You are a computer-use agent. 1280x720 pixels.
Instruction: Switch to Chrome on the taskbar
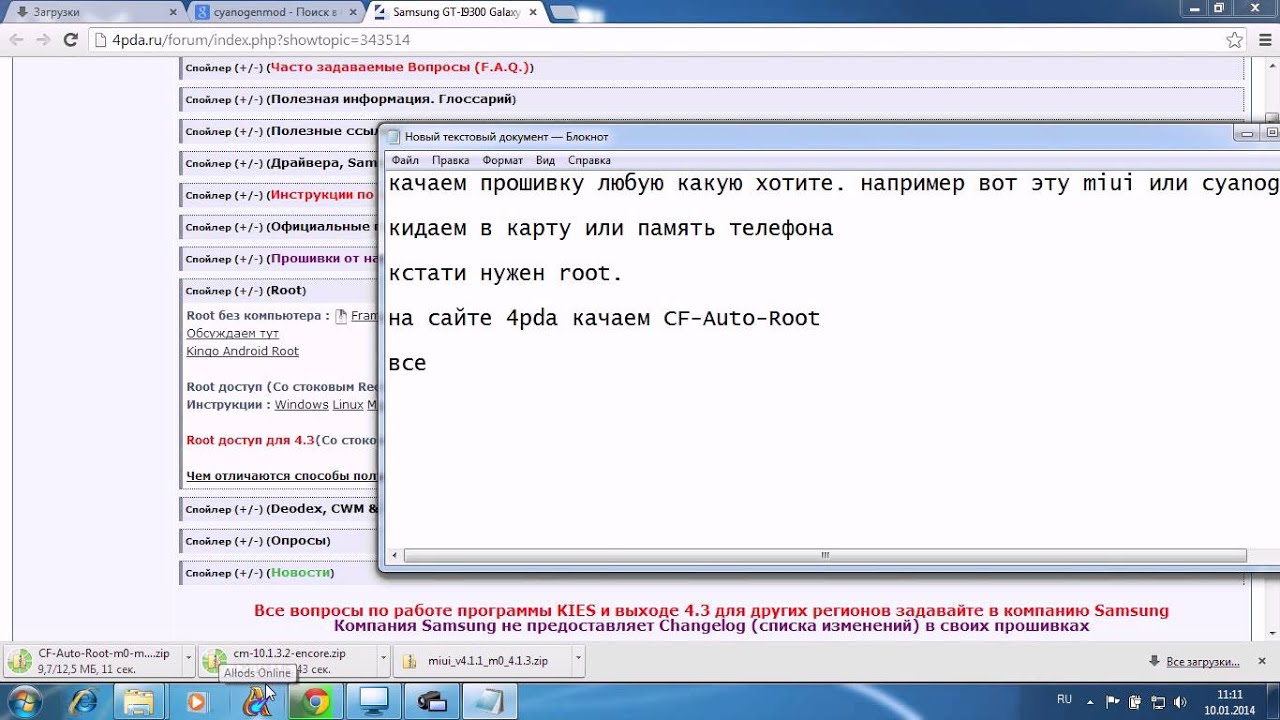click(x=315, y=702)
